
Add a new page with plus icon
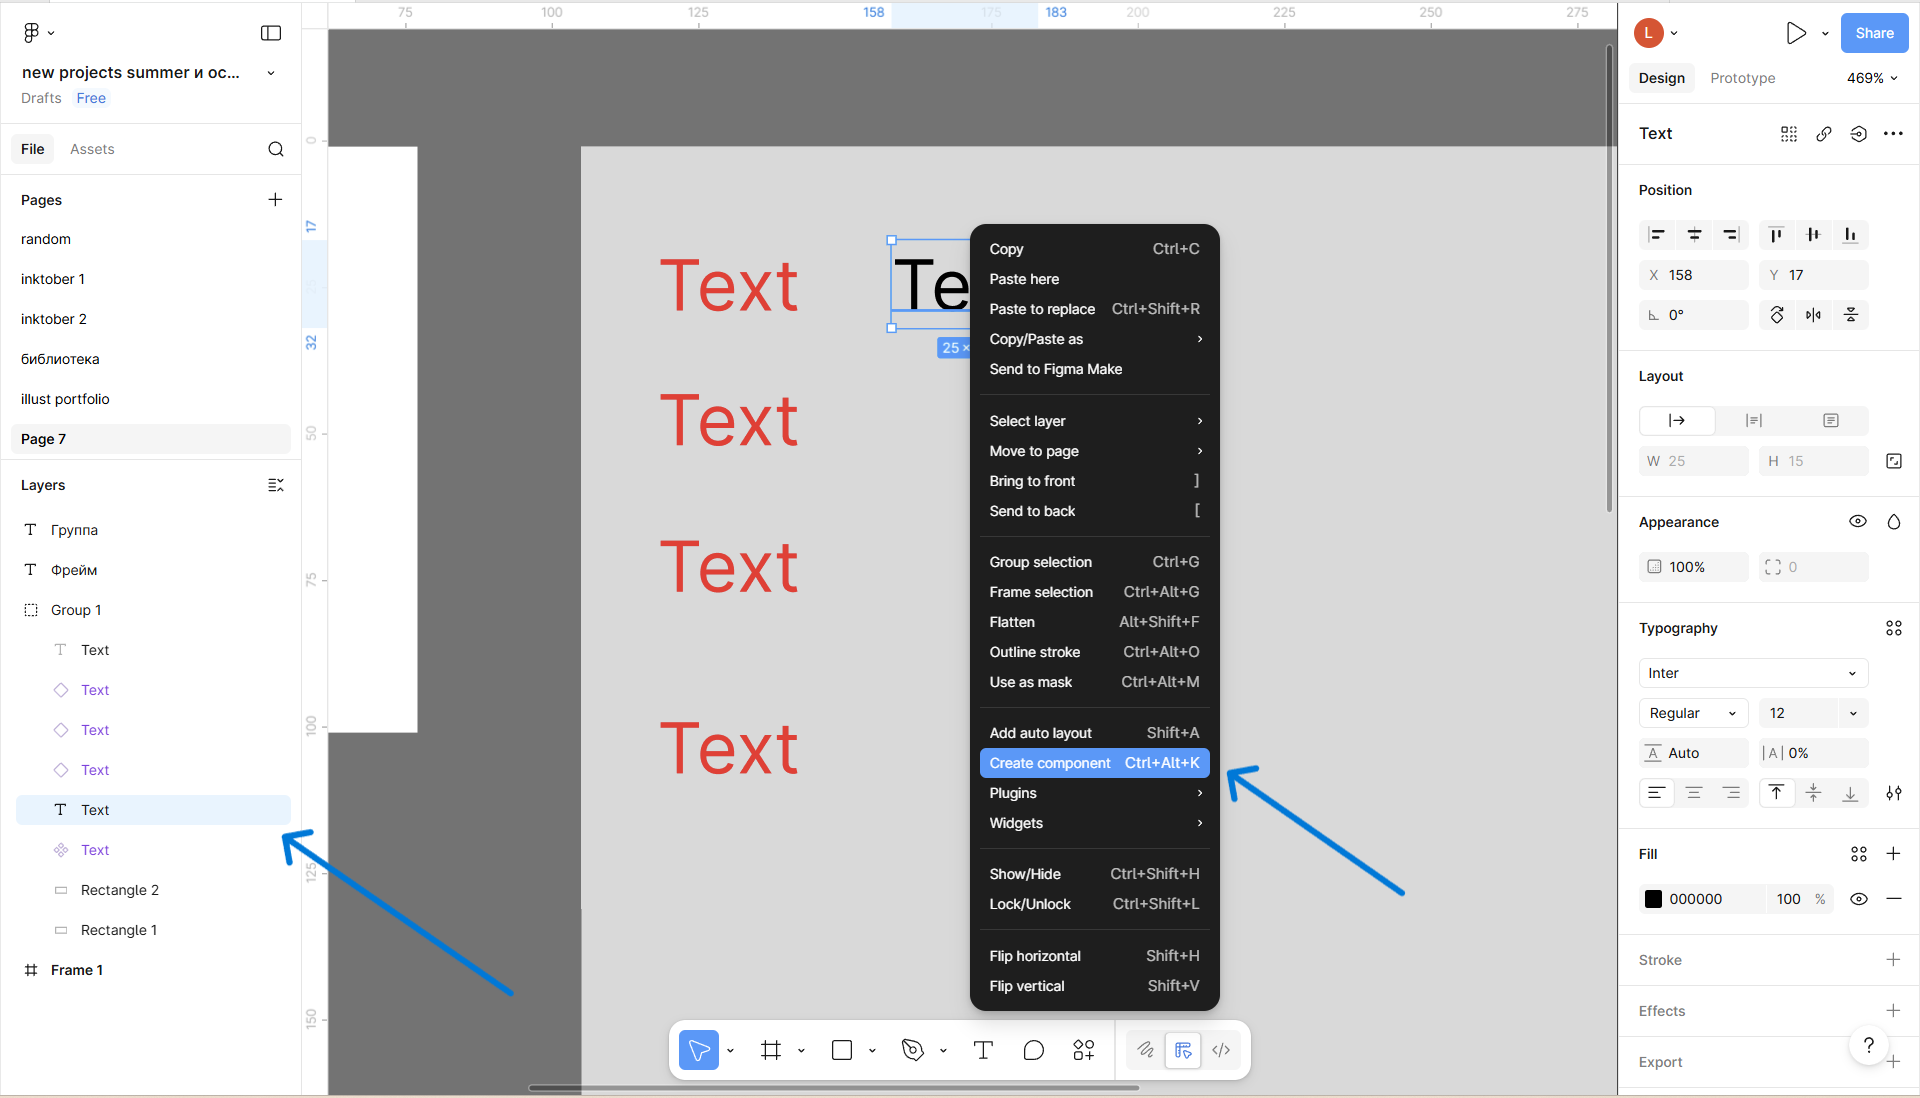tap(275, 200)
